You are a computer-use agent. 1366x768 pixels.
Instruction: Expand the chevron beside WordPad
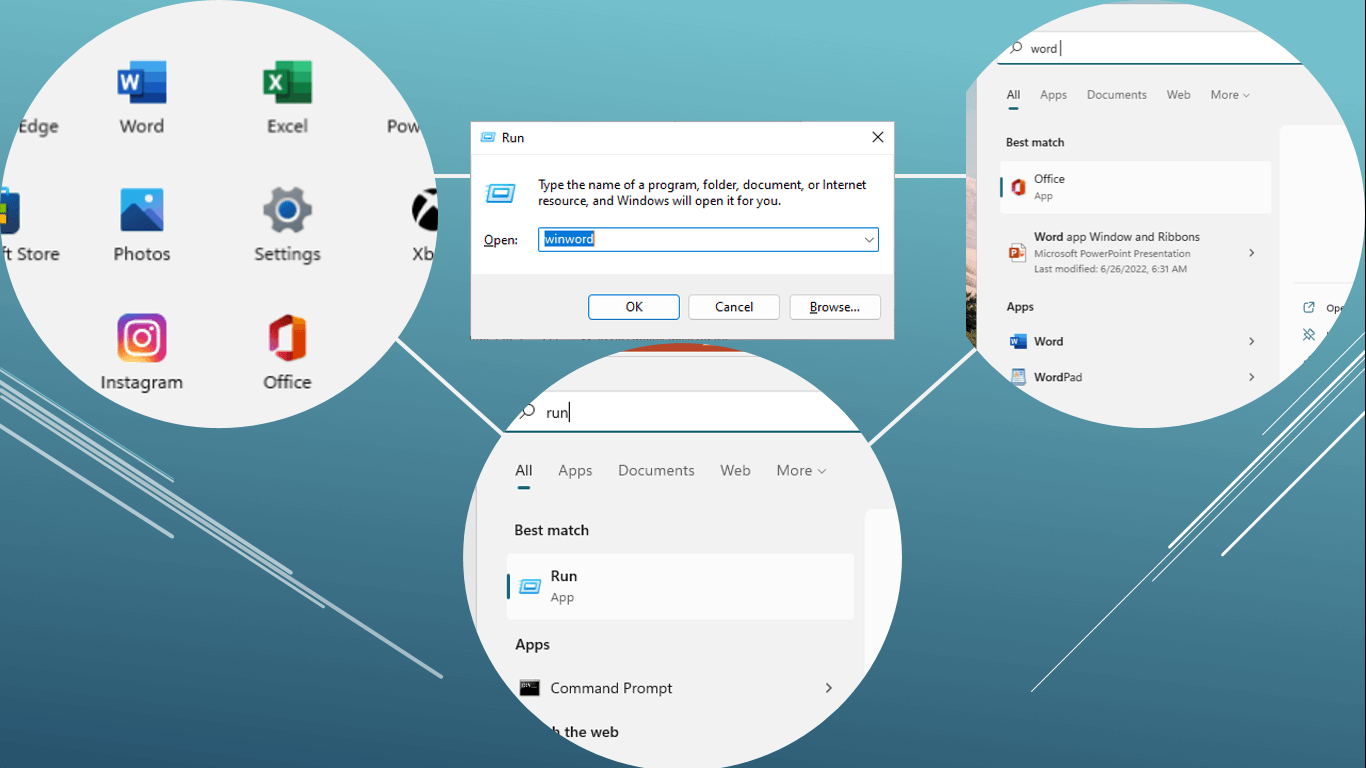pos(1251,377)
